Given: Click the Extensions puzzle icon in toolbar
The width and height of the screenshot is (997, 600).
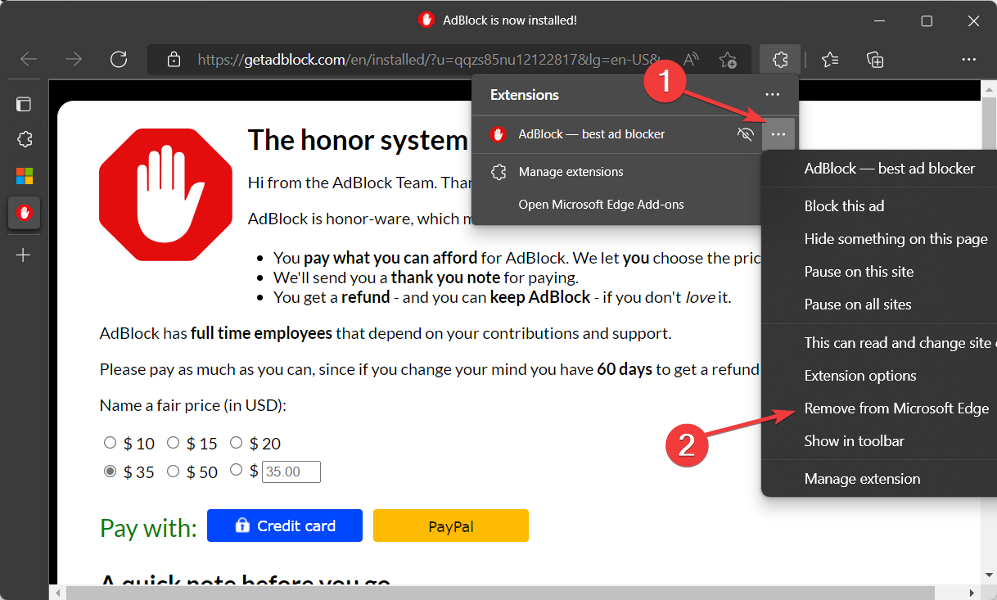Looking at the screenshot, I should tap(780, 60).
